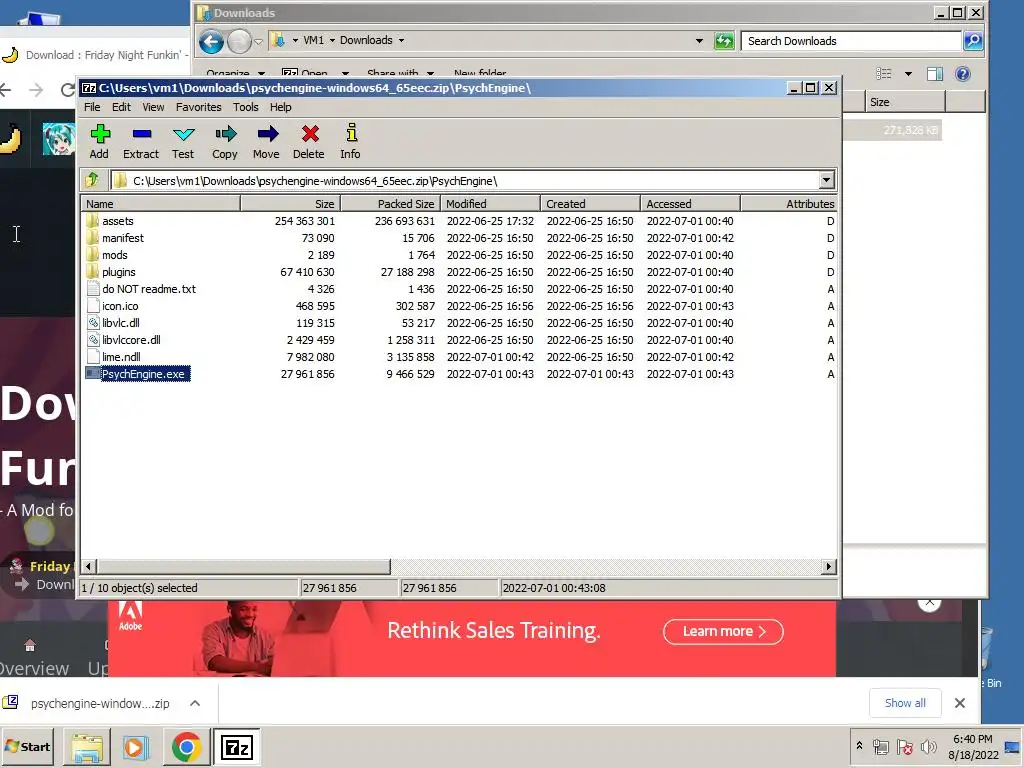
Task: Select the libvlc.dll file
Action: [x=120, y=323]
